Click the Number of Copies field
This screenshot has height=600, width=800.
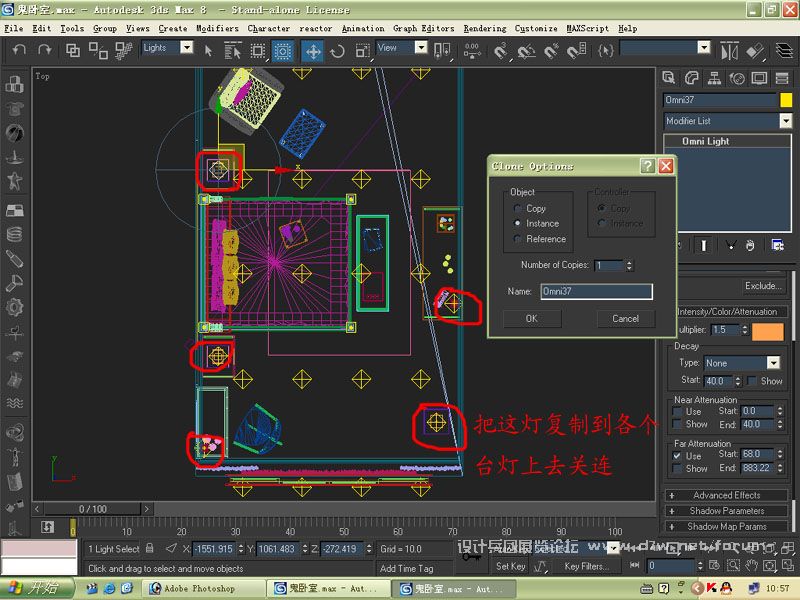610,265
